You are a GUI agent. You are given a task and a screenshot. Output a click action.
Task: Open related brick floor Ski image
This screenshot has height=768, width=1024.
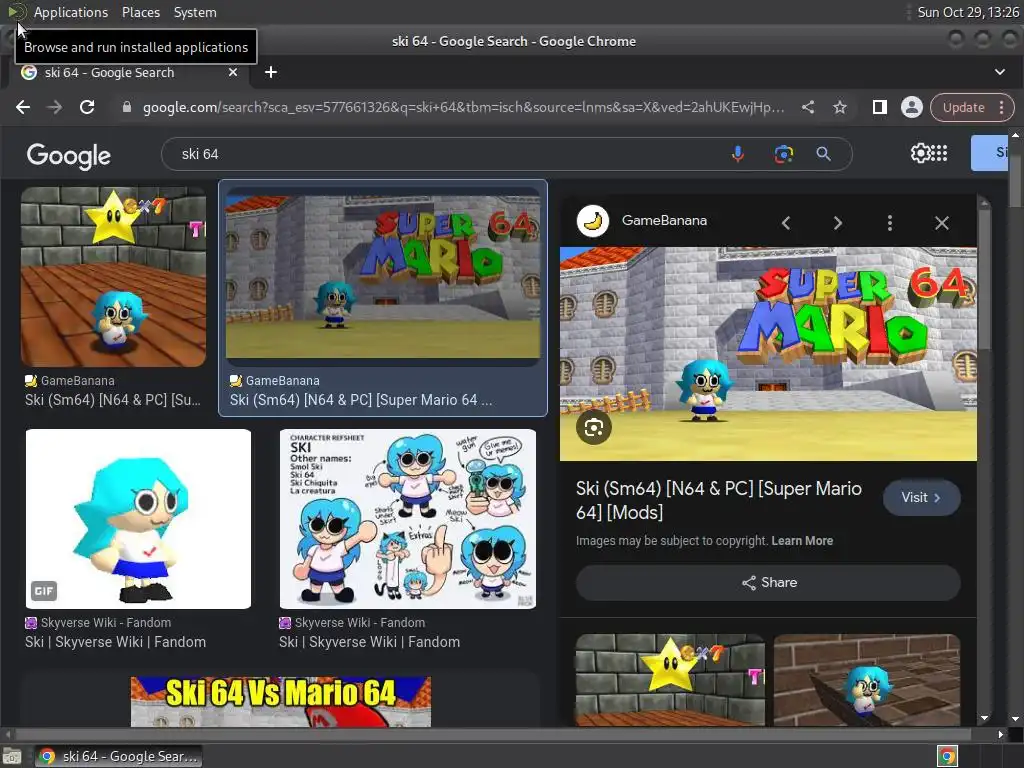pos(867,679)
